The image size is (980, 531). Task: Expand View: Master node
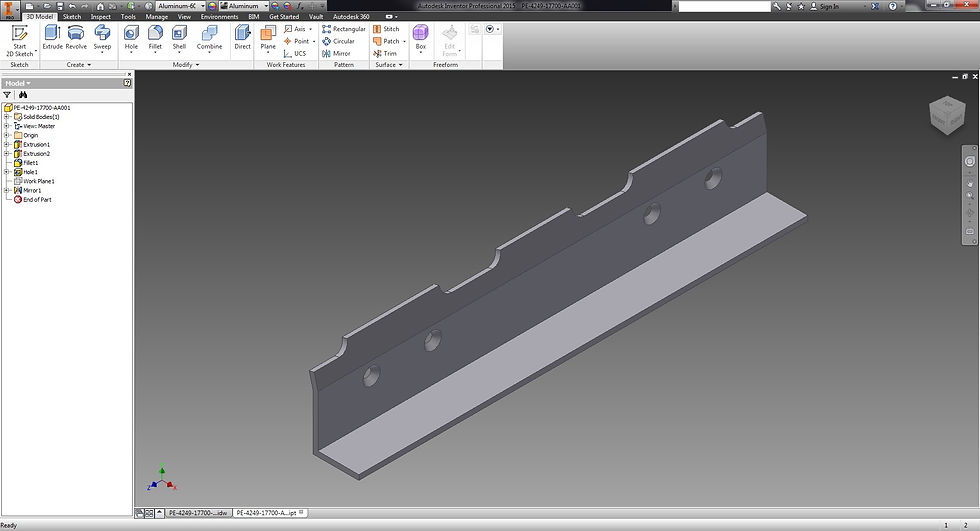pos(7,126)
